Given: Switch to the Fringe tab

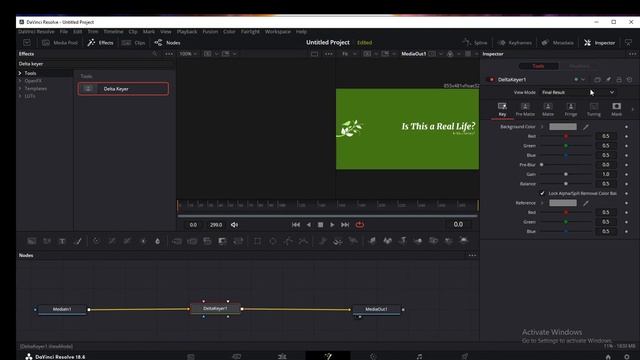Looking at the screenshot, I should tap(571, 109).
